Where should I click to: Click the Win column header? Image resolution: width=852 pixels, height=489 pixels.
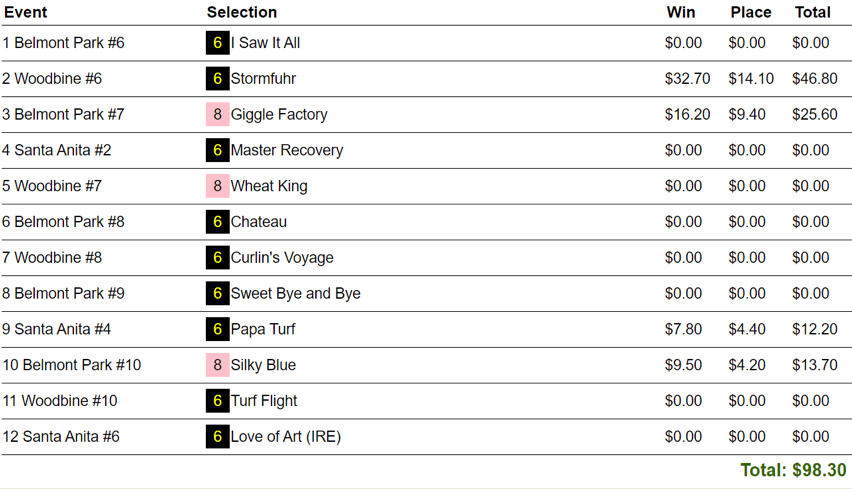681,12
